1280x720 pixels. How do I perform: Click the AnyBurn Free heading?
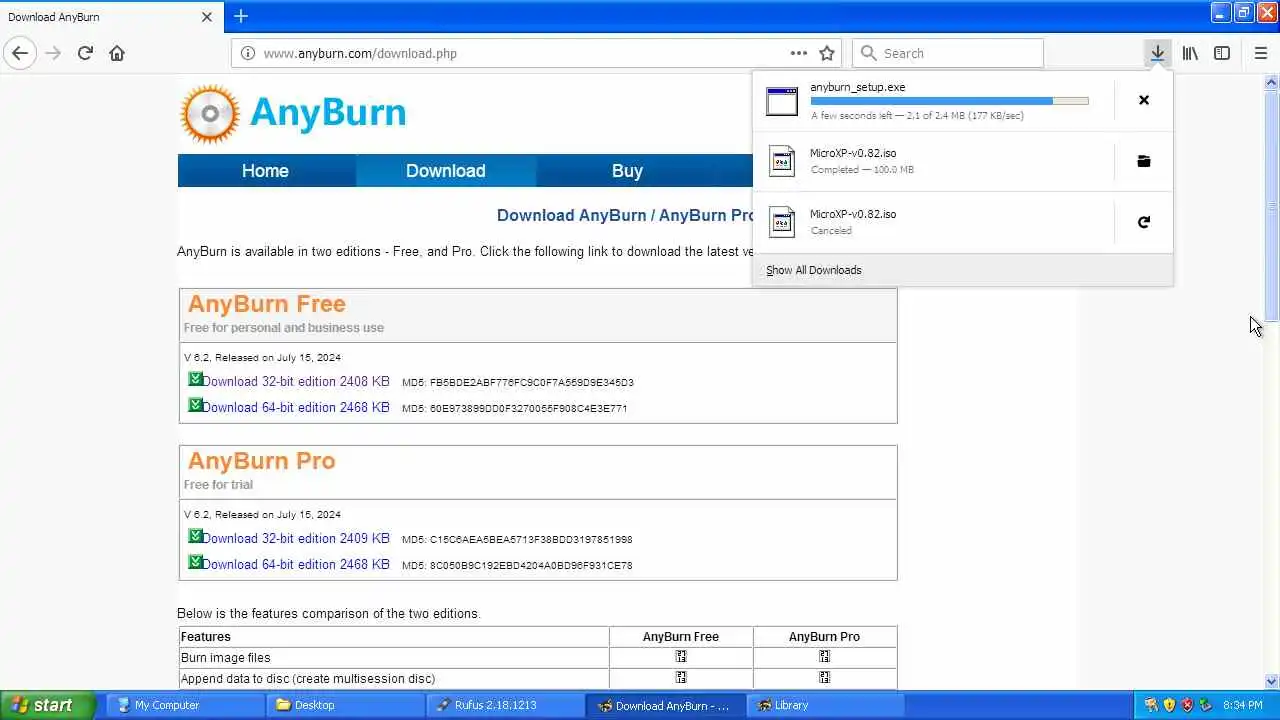coord(267,304)
